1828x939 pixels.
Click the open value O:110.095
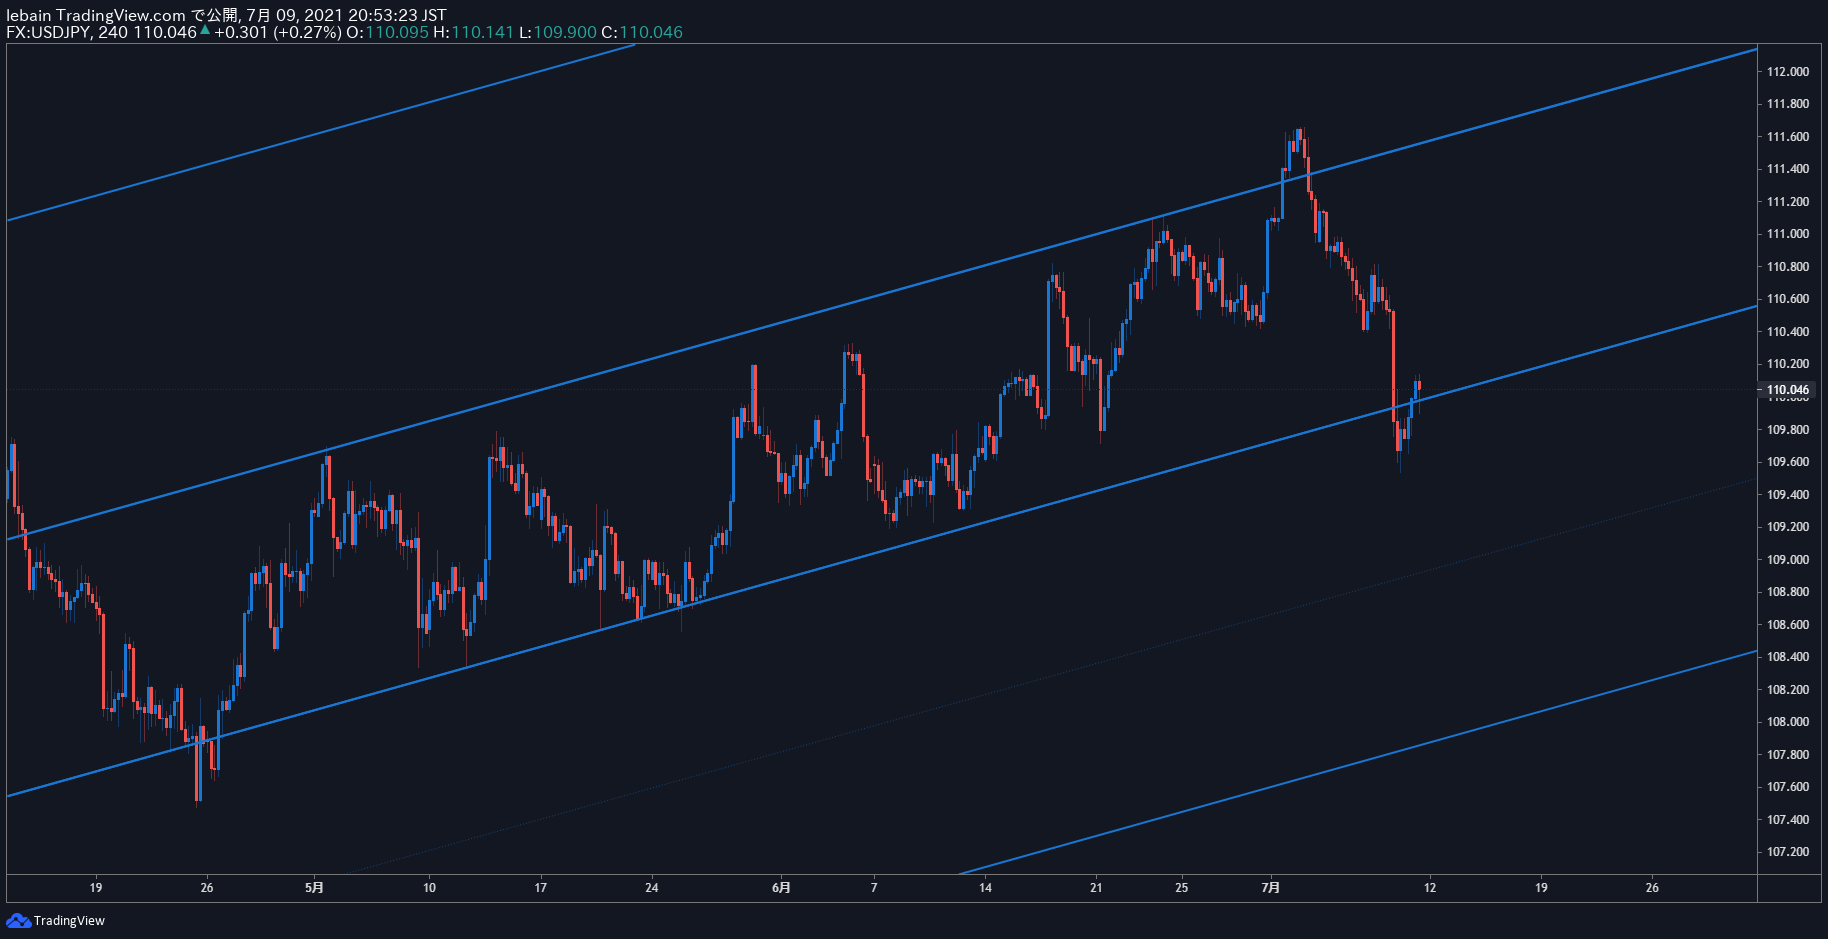point(387,32)
